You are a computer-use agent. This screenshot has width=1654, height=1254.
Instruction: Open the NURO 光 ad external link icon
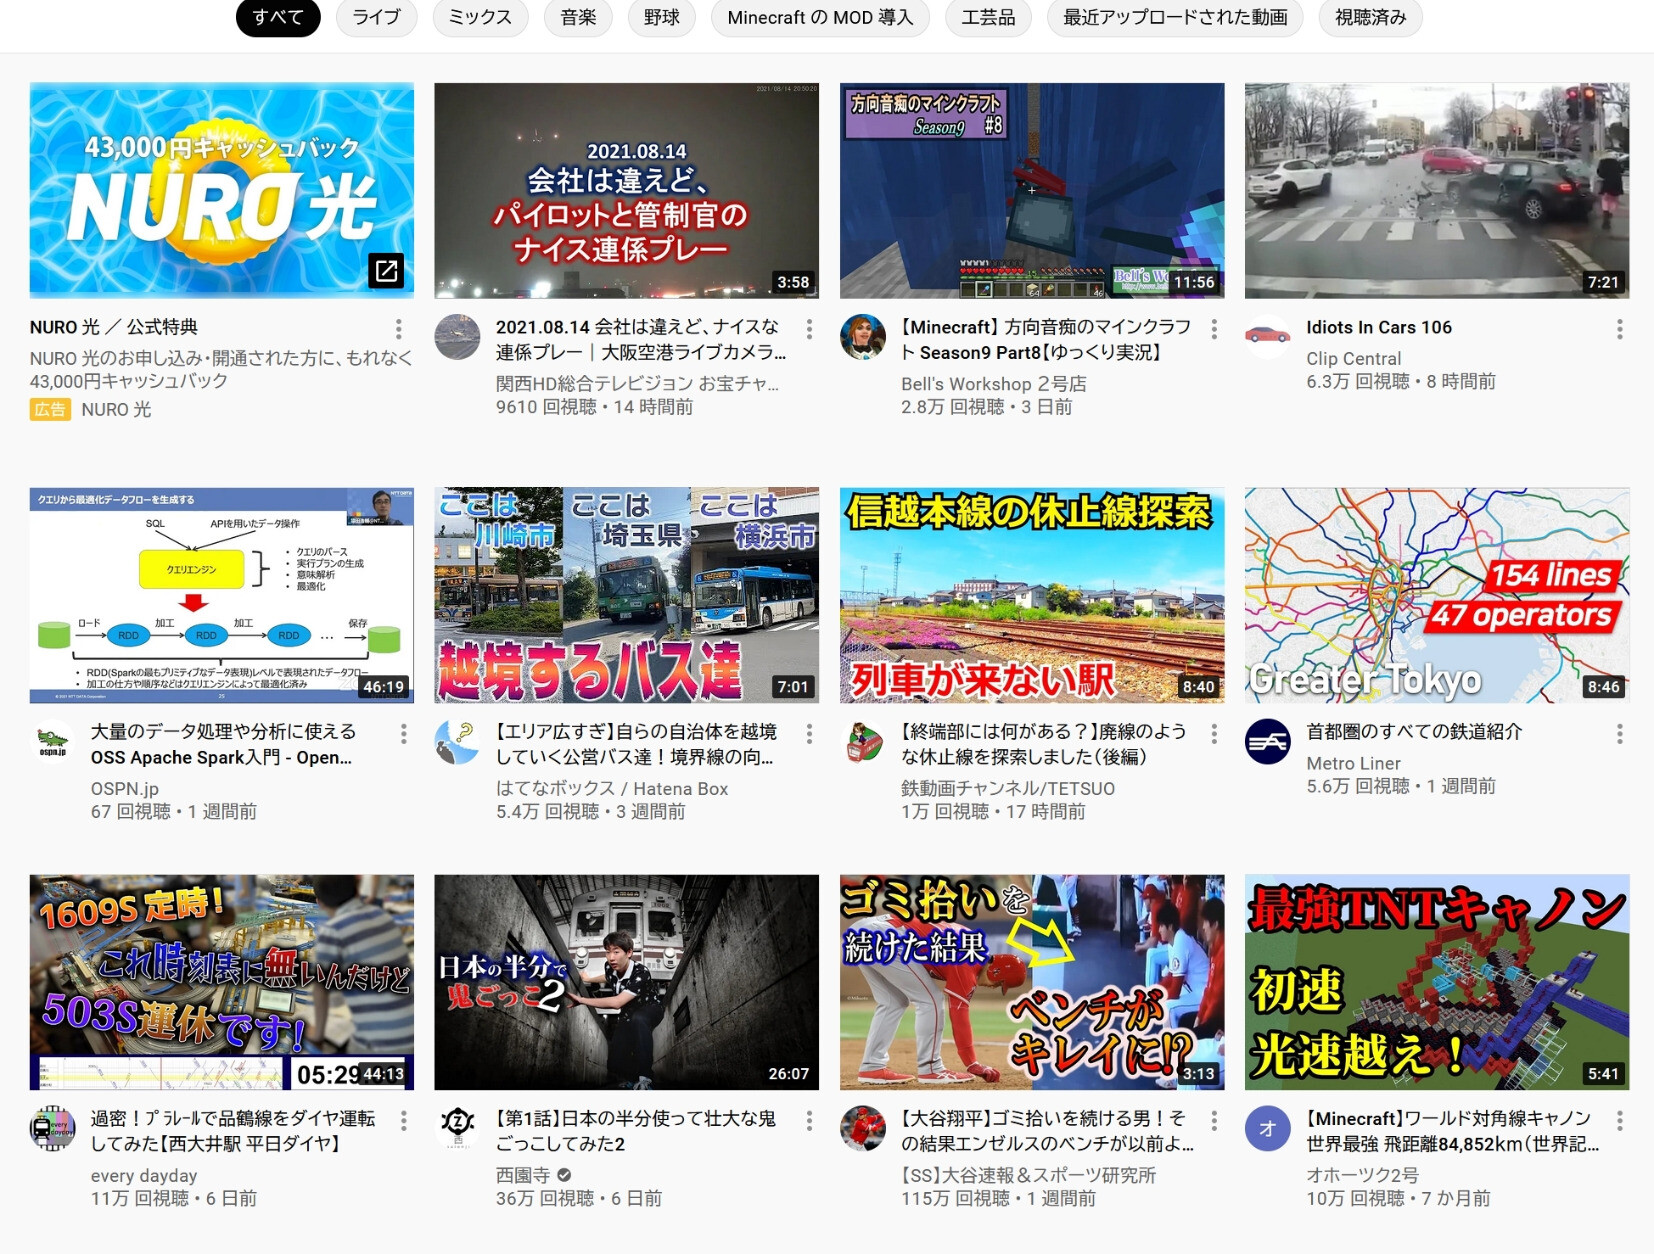pos(386,270)
